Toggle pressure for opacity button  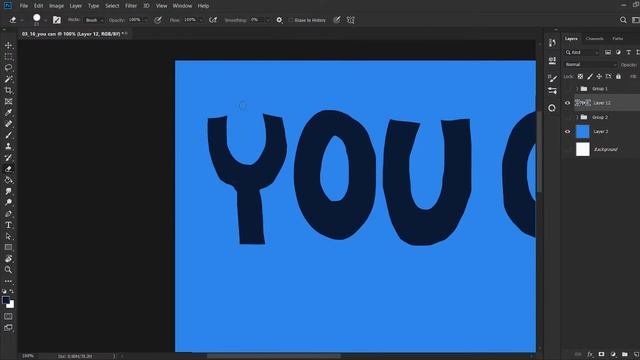pyautogui.click(x=158, y=20)
